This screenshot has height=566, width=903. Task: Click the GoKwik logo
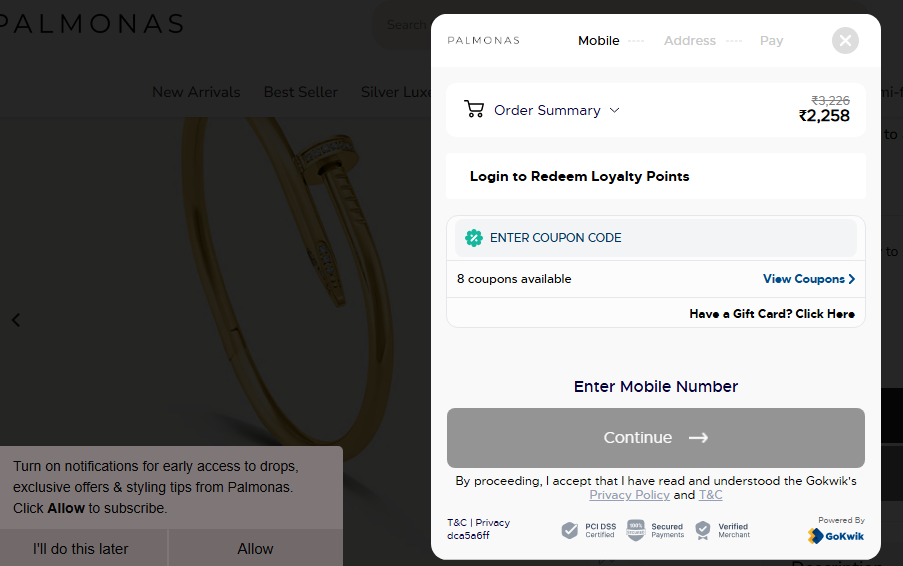click(836, 536)
